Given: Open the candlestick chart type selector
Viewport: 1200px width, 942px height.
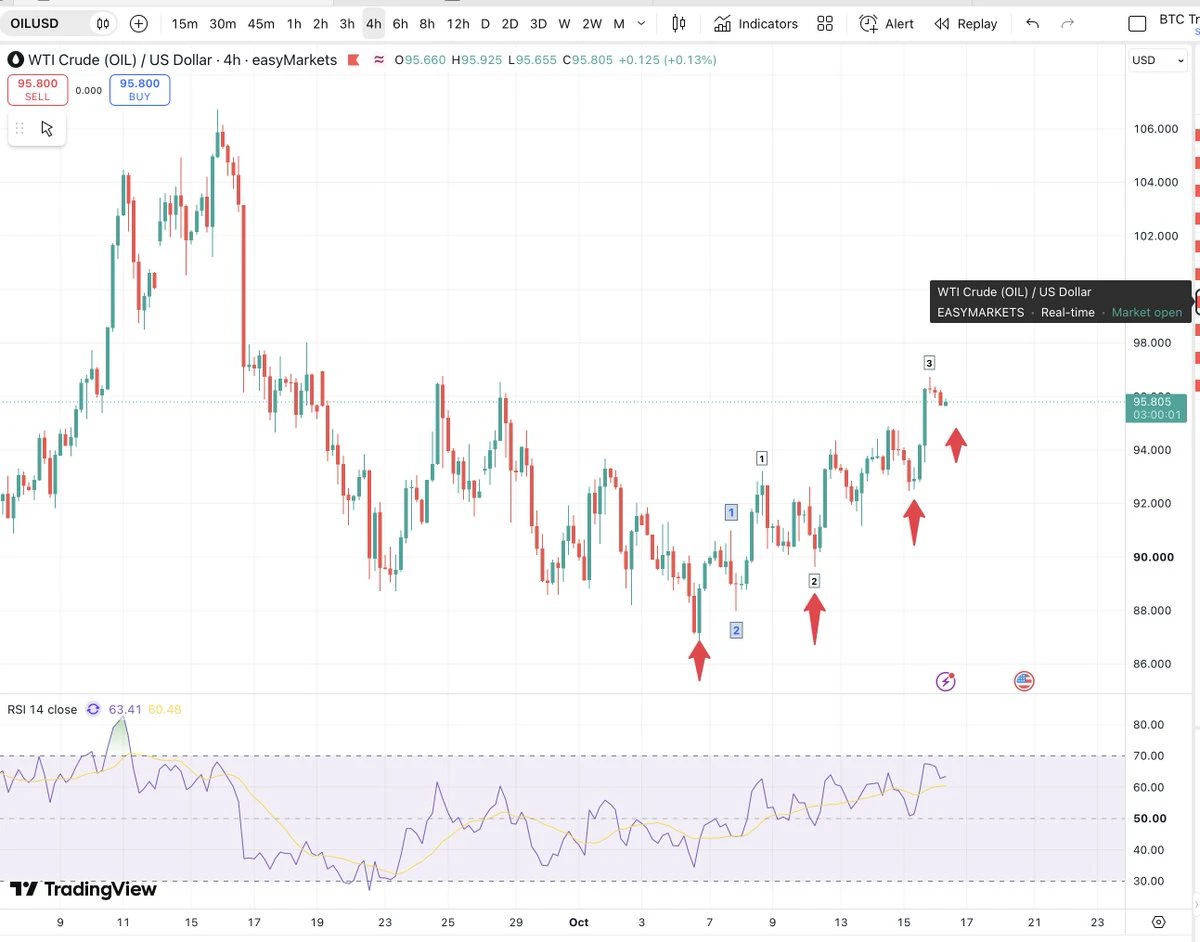Looking at the screenshot, I should [x=679, y=23].
